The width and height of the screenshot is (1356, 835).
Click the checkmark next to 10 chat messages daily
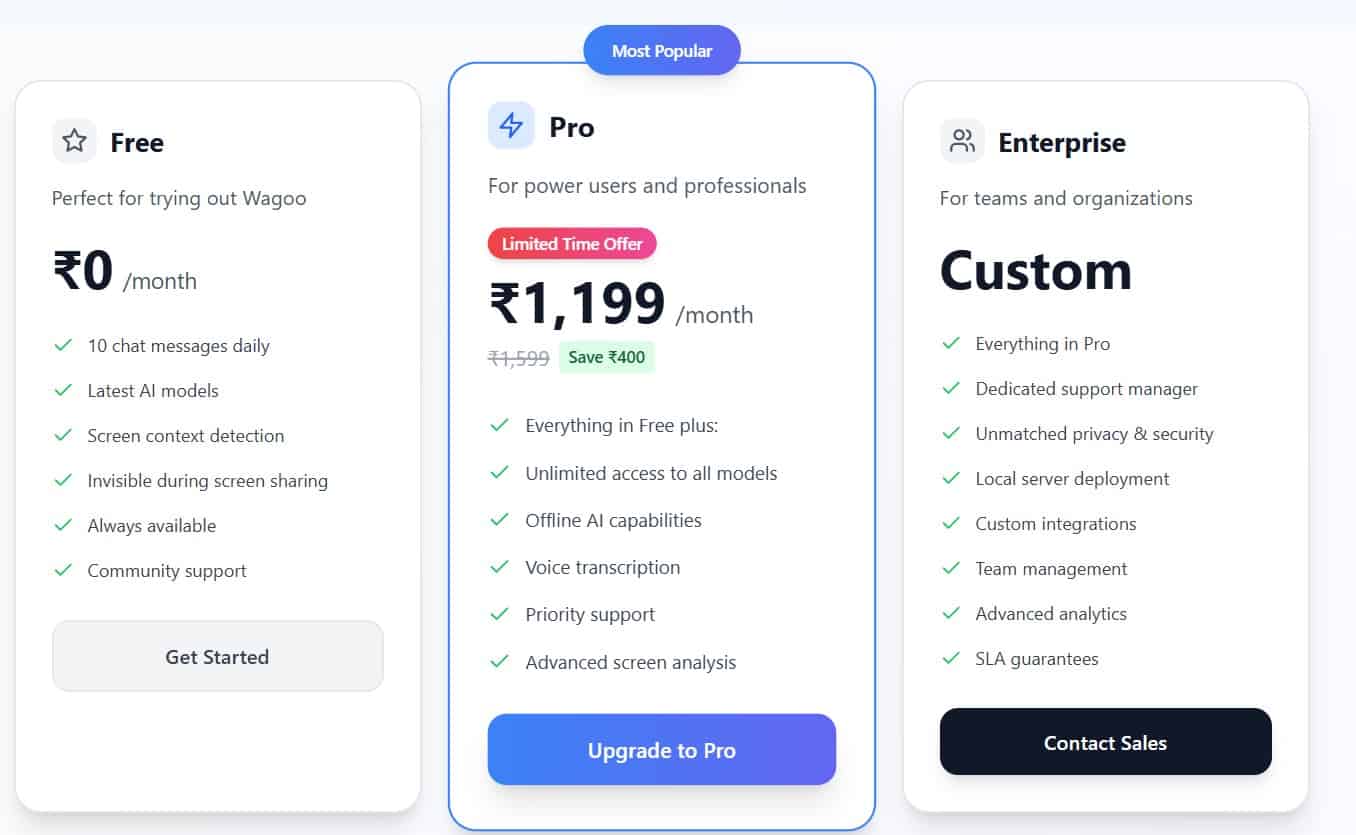pyautogui.click(x=62, y=345)
